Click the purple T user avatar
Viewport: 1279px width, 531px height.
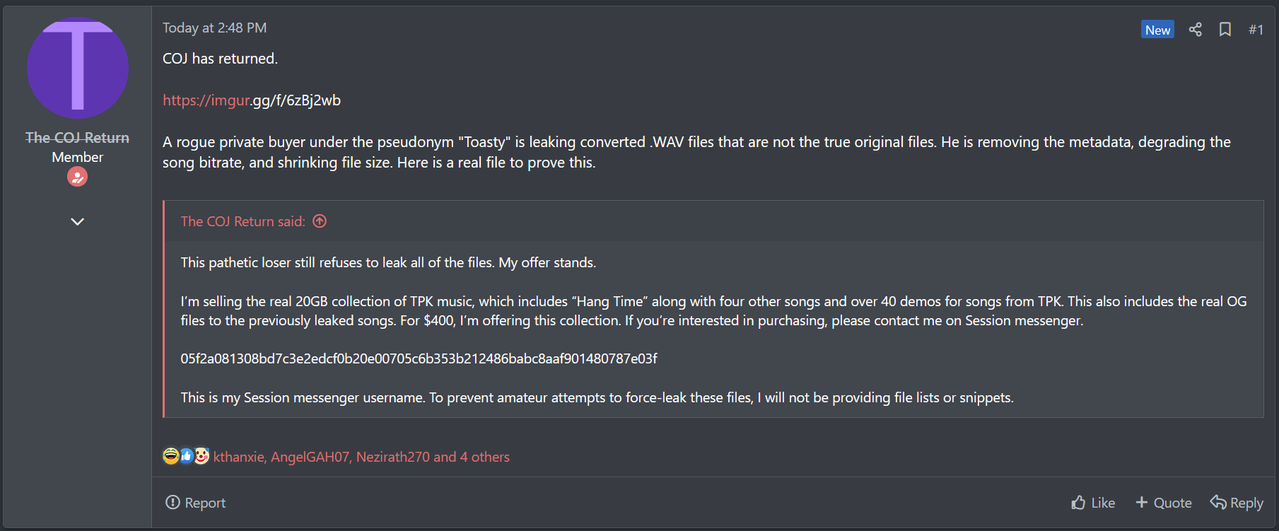click(x=78, y=69)
